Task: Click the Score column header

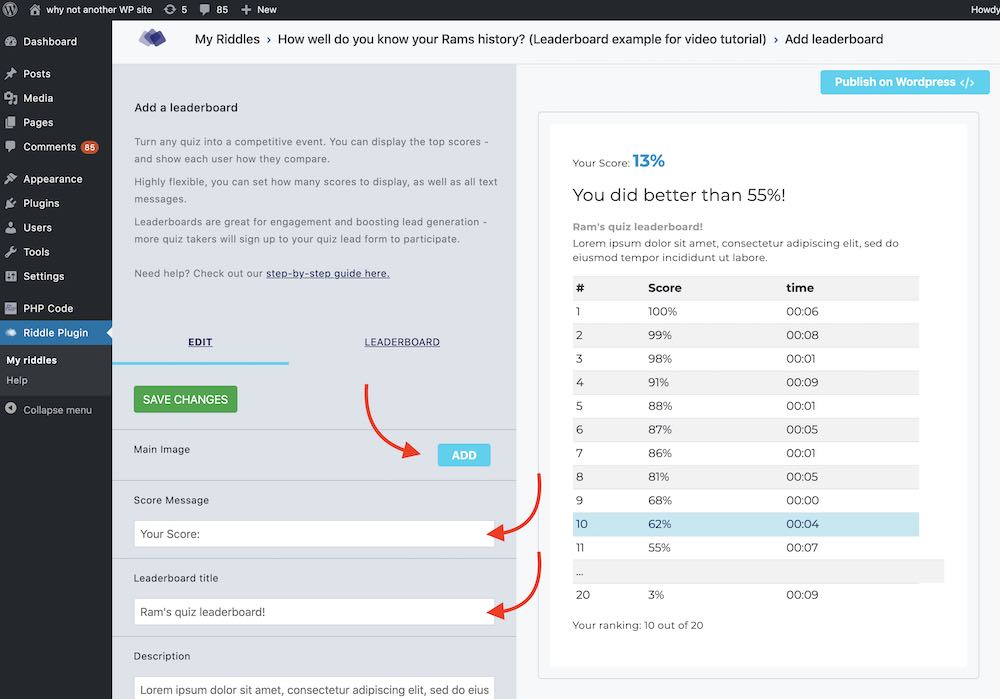Action: point(665,288)
